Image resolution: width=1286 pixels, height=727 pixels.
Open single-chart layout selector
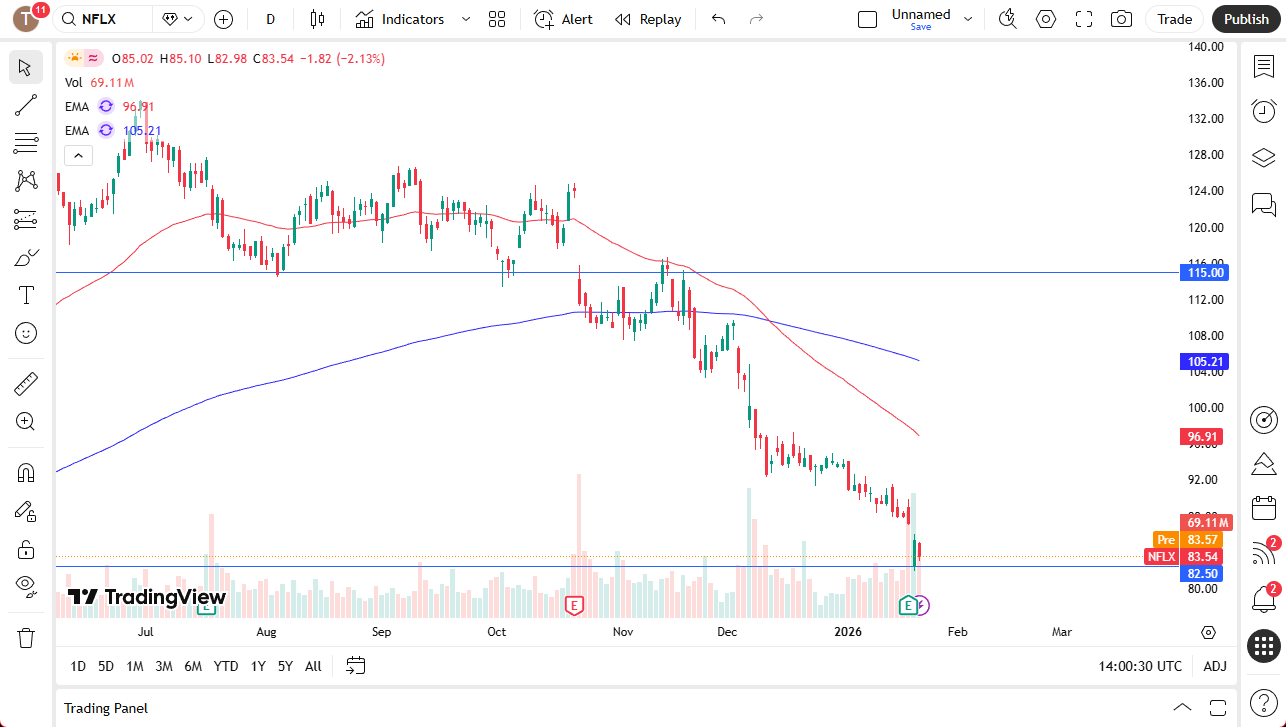[x=868, y=19]
